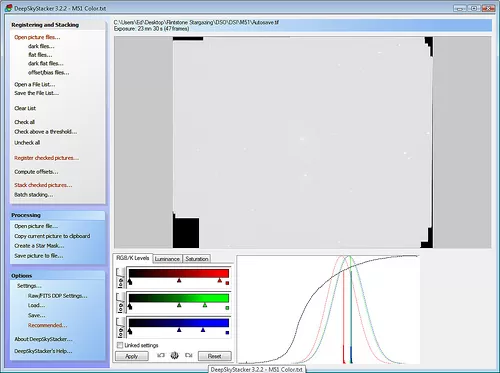This screenshot has width=500, height=373.
Task: Click the blue channel log curve icon
Action: 120,327
